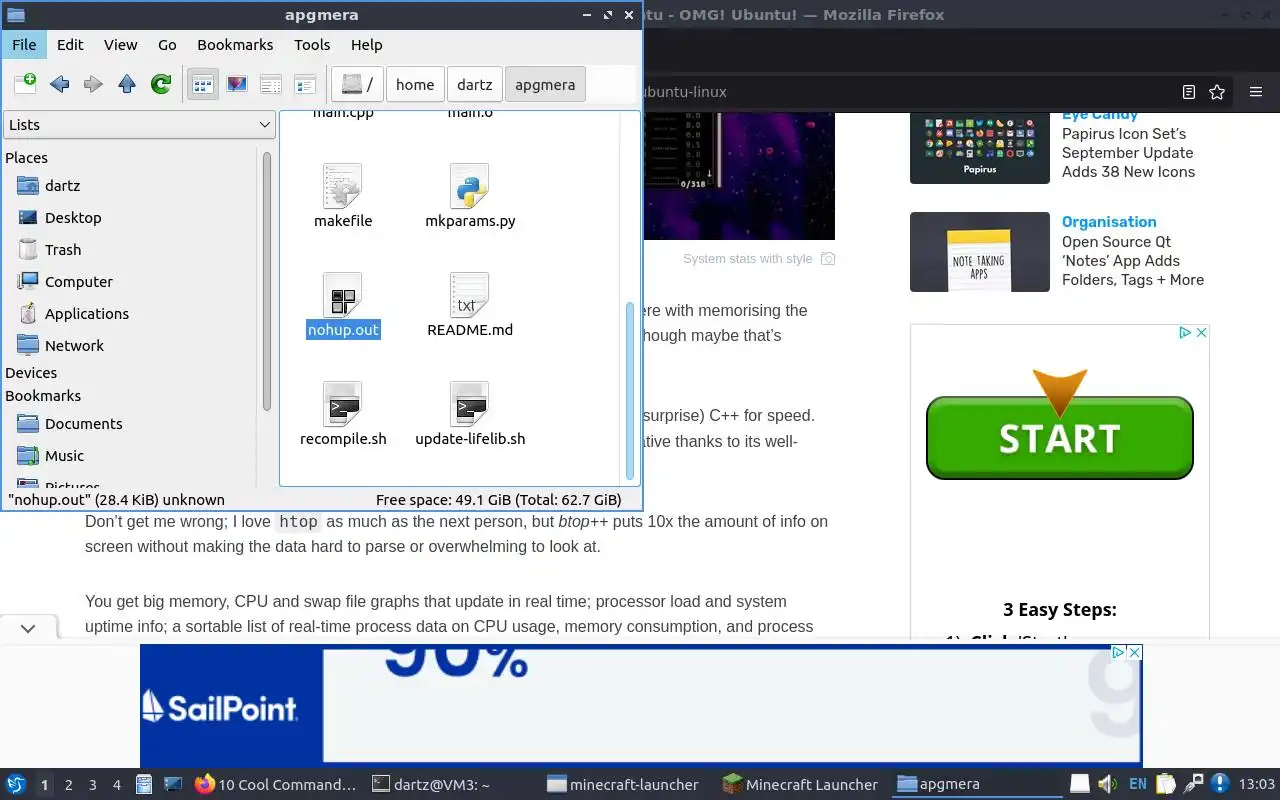This screenshot has width=1280, height=800.
Task: Switch to the dartz@VM3 terminal task
Action: coord(431,785)
